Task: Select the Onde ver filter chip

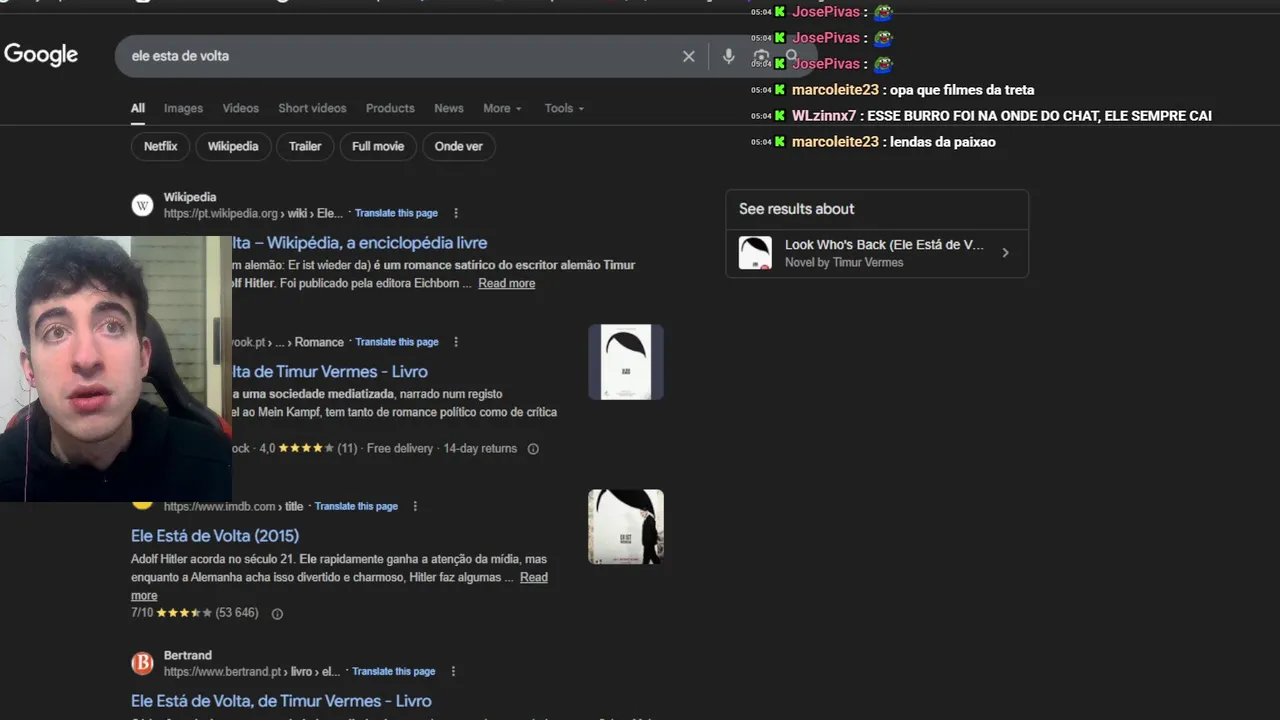Action: tap(459, 146)
